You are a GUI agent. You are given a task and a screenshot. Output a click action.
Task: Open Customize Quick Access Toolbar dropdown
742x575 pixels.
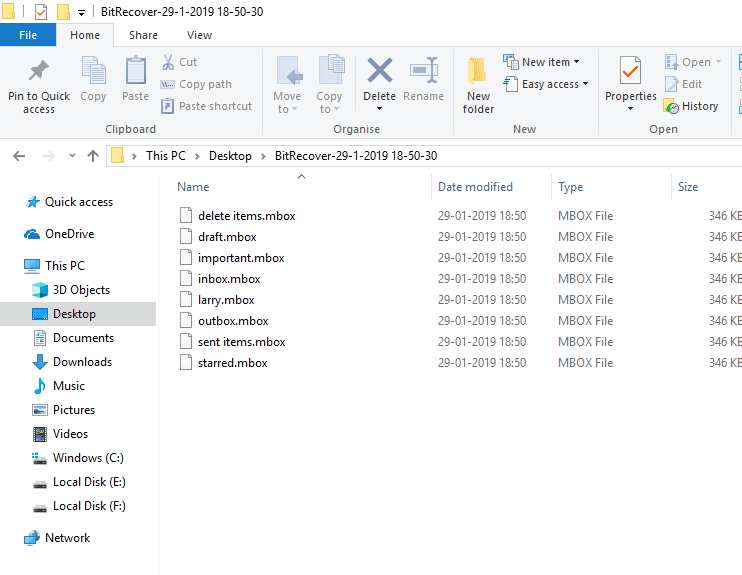click(81, 13)
